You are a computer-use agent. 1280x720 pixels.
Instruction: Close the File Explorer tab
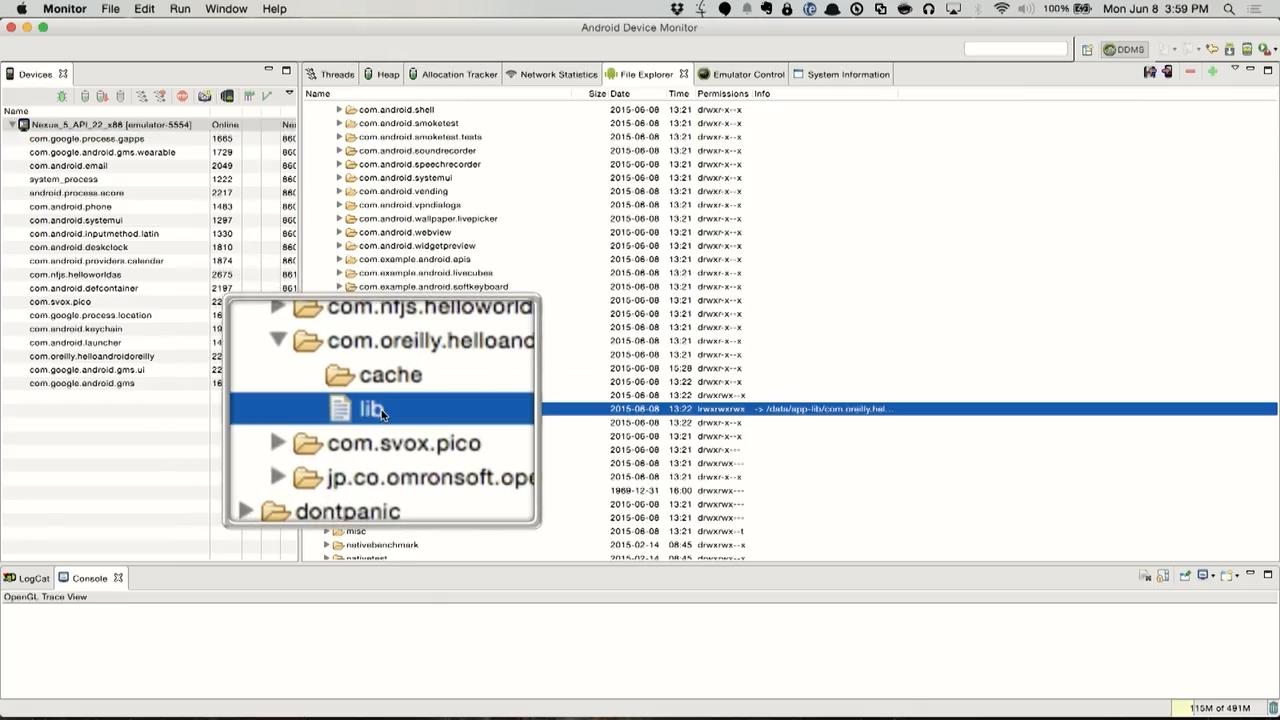(x=684, y=74)
